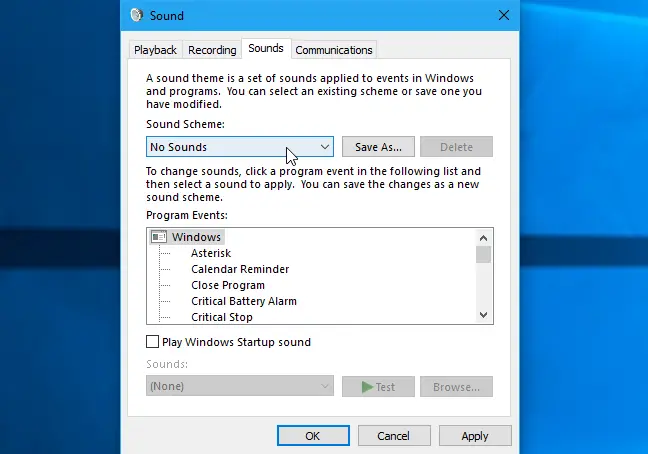Choose the Close Program event
This screenshot has height=454, width=648.
pyautogui.click(x=228, y=285)
